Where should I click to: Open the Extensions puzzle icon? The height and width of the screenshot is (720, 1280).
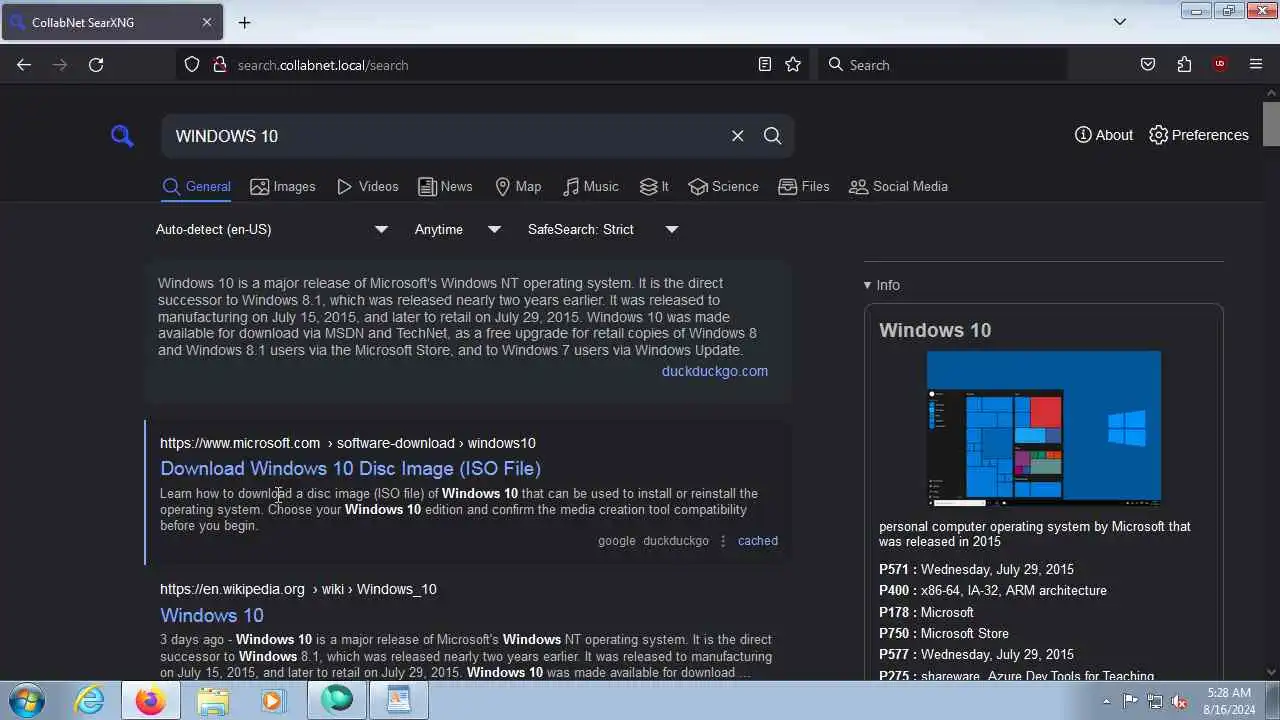[1184, 64]
